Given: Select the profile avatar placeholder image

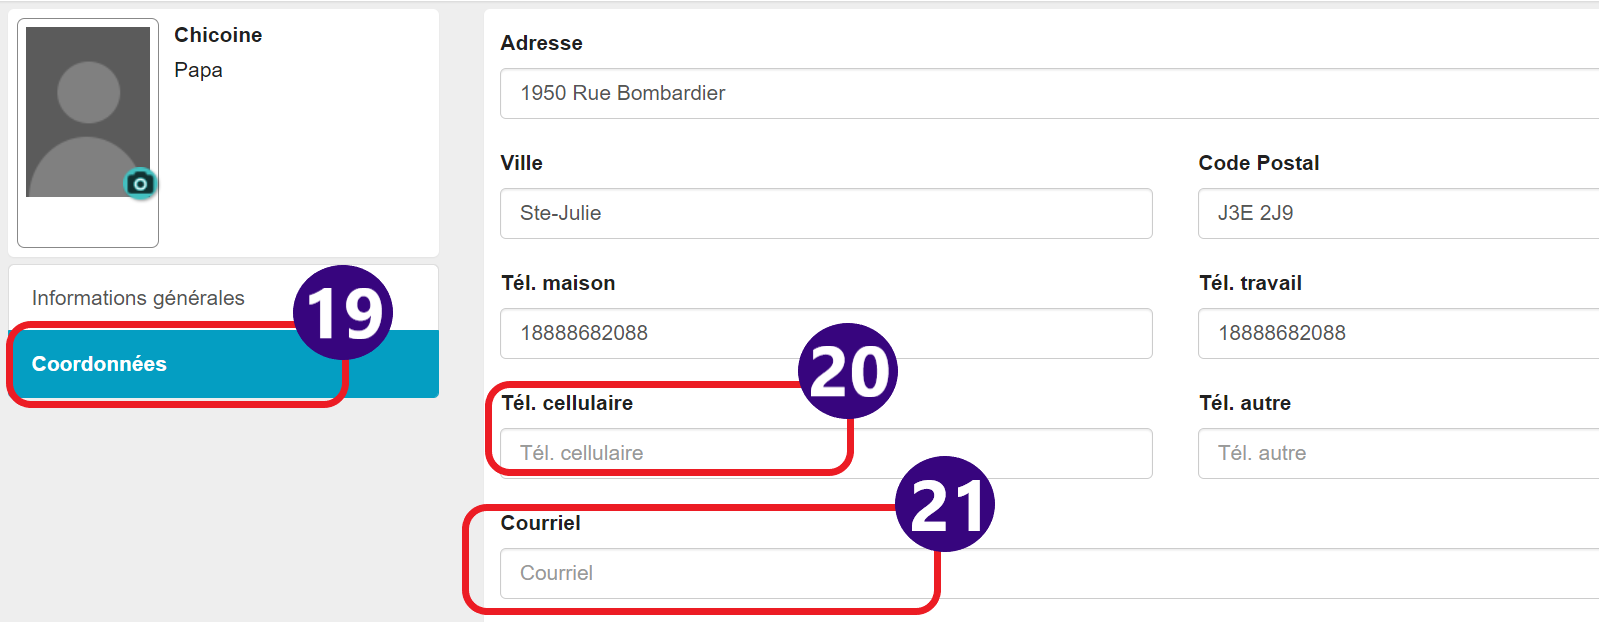Looking at the screenshot, I should click(88, 112).
